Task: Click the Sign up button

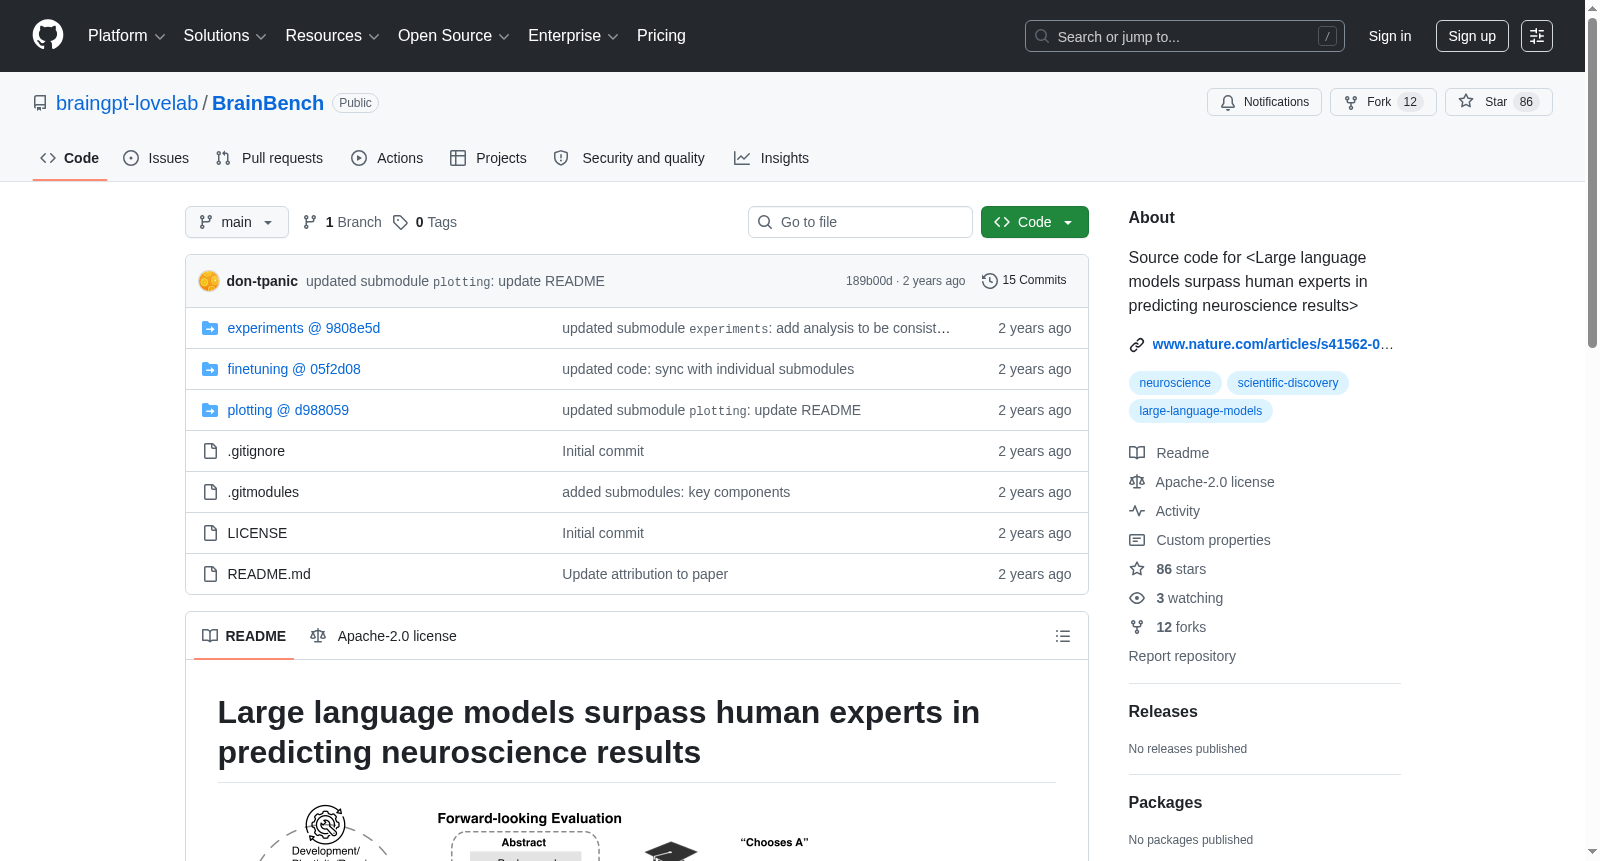Action: tap(1472, 36)
